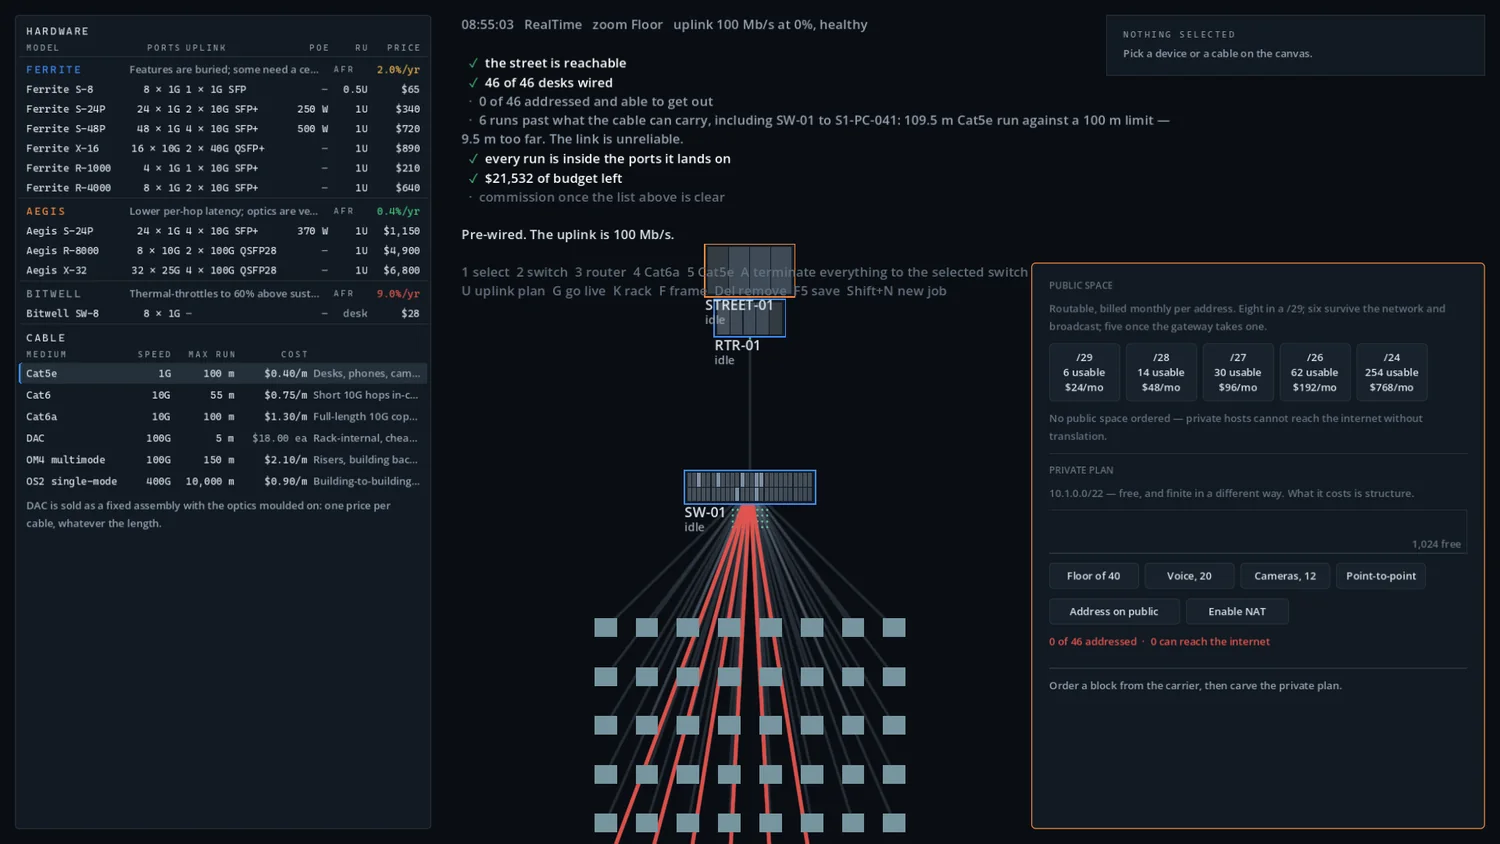This screenshot has width=1500, height=844.
Task: Select OS2 single-mode fiber
Action: tap(223, 481)
